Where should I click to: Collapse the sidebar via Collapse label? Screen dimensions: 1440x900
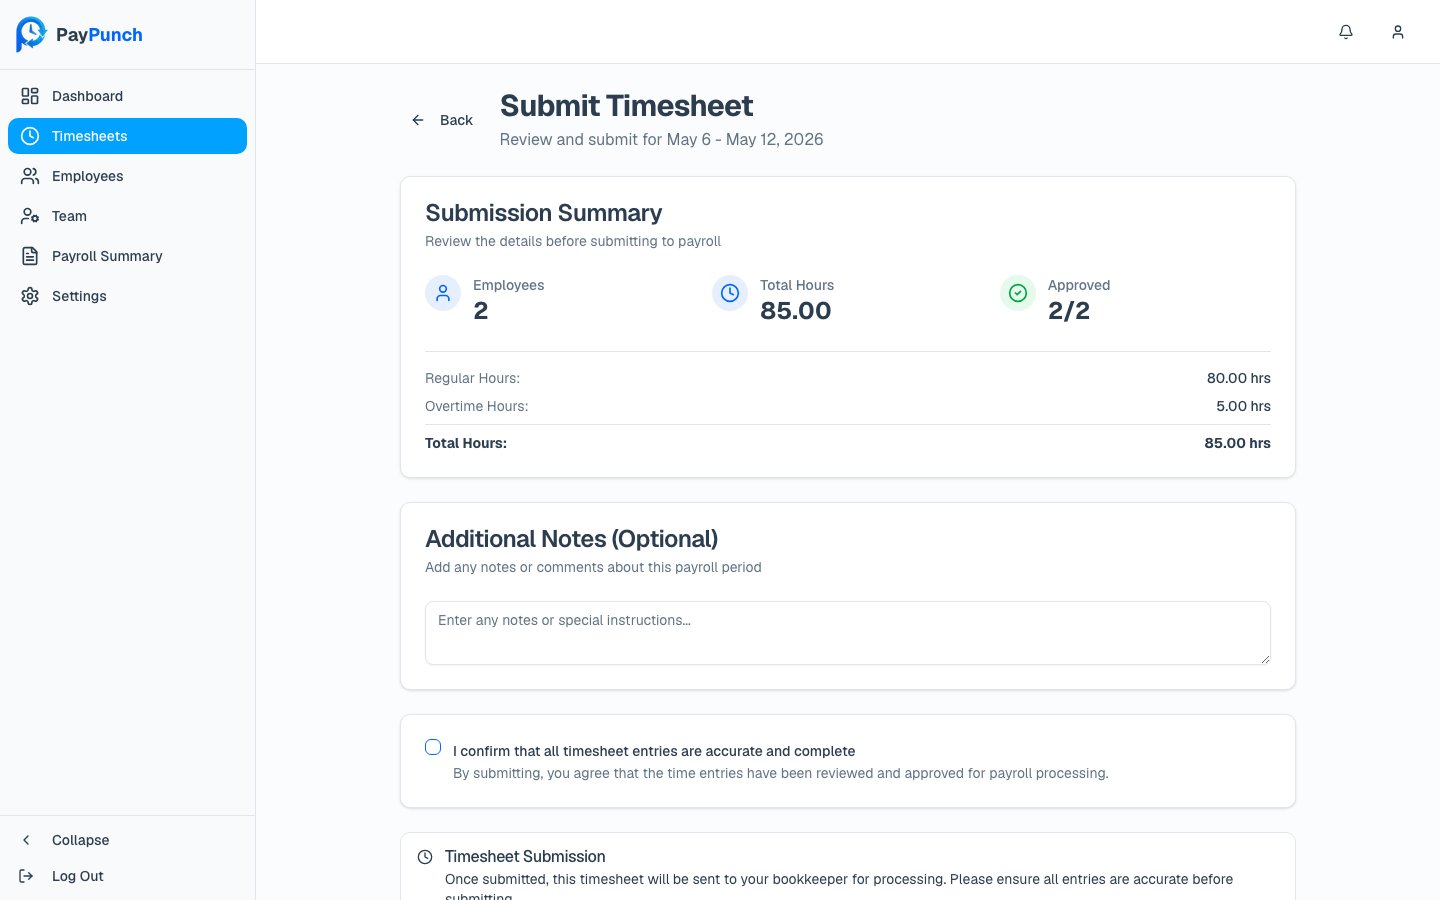coord(81,840)
